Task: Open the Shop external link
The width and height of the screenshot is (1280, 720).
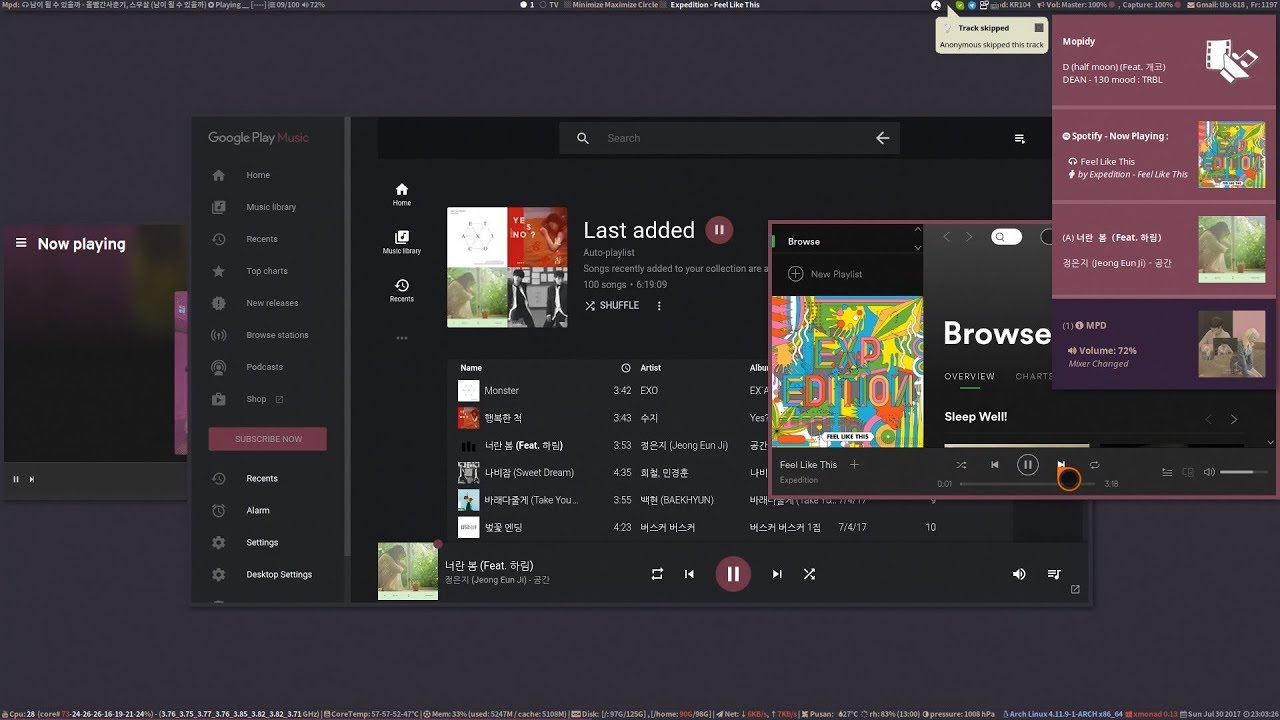Action: (x=264, y=399)
